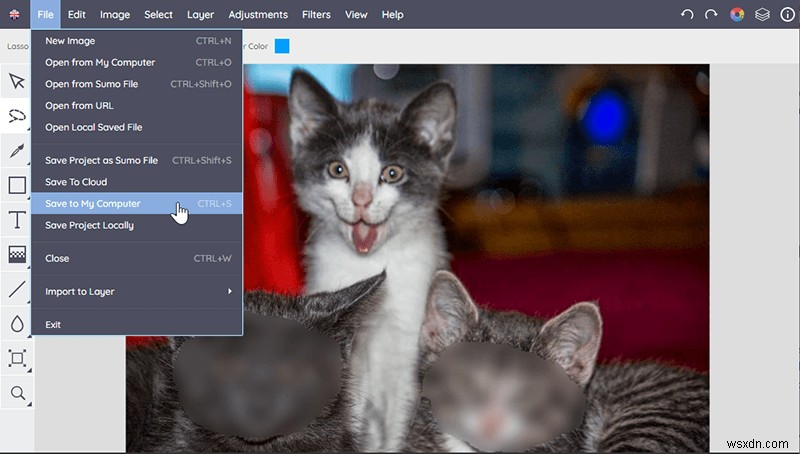The image size is (800, 454).
Task: Open the Help menu
Action: point(392,15)
